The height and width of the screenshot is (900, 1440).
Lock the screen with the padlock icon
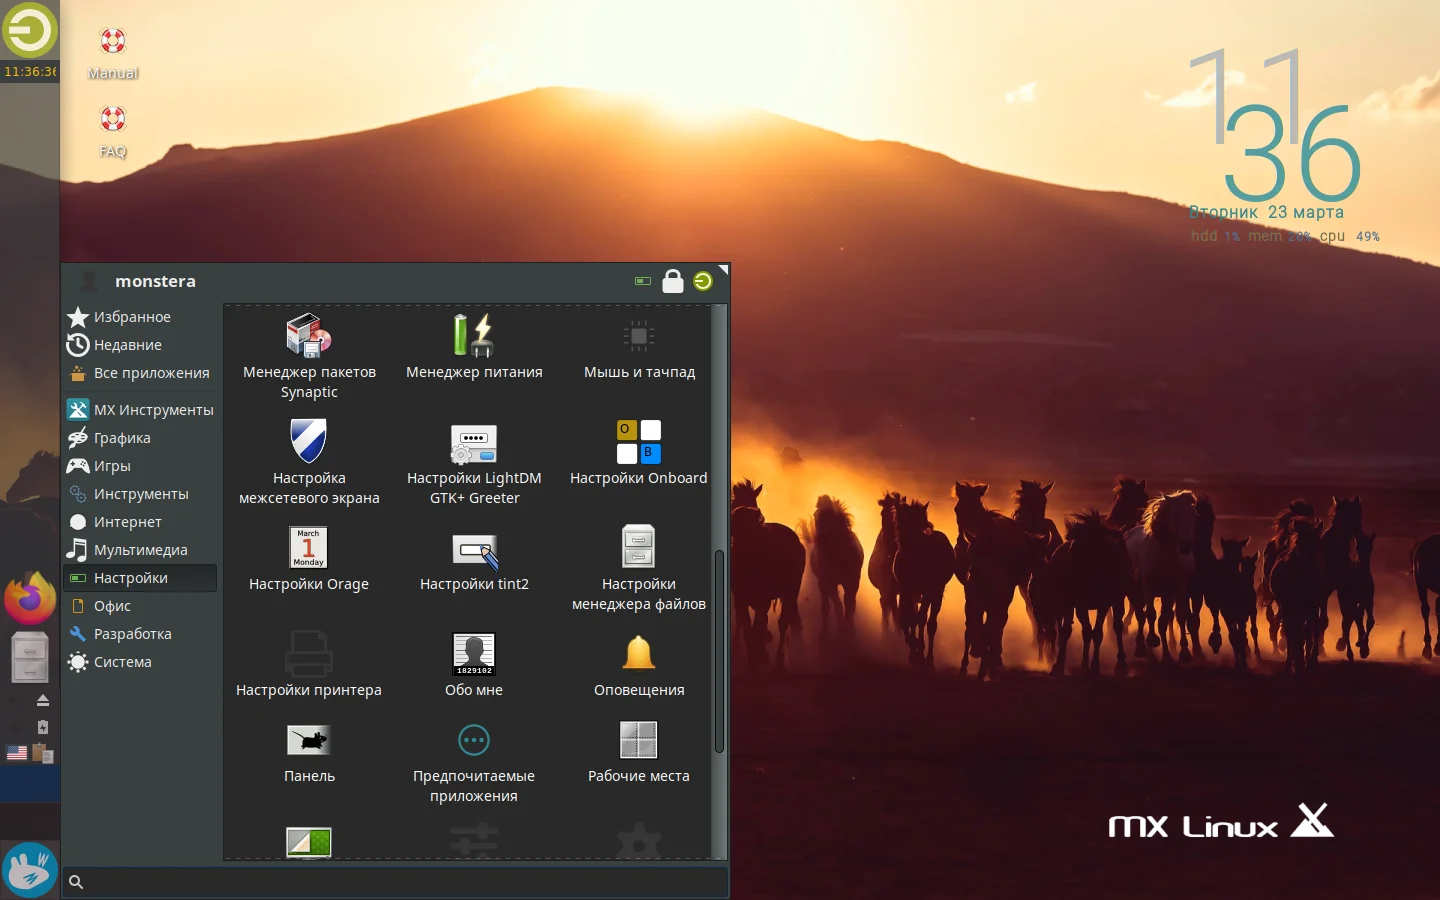point(673,282)
